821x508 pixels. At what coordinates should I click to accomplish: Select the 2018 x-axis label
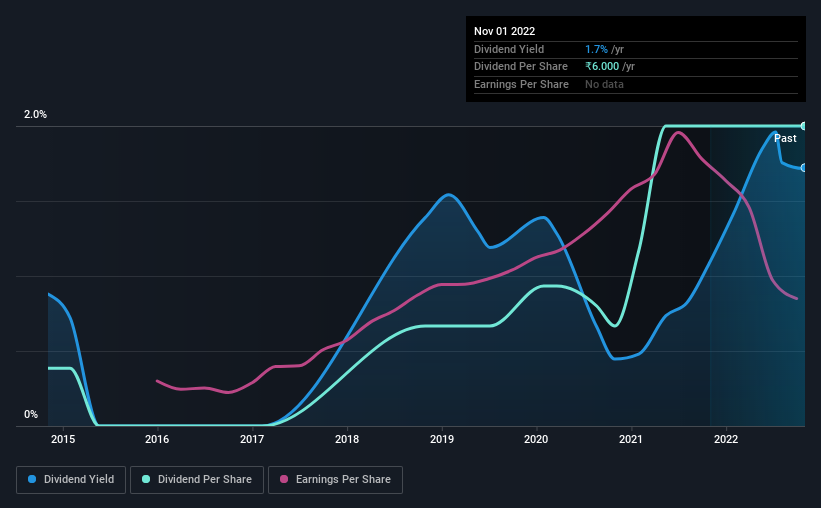pyautogui.click(x=347, y=439)
